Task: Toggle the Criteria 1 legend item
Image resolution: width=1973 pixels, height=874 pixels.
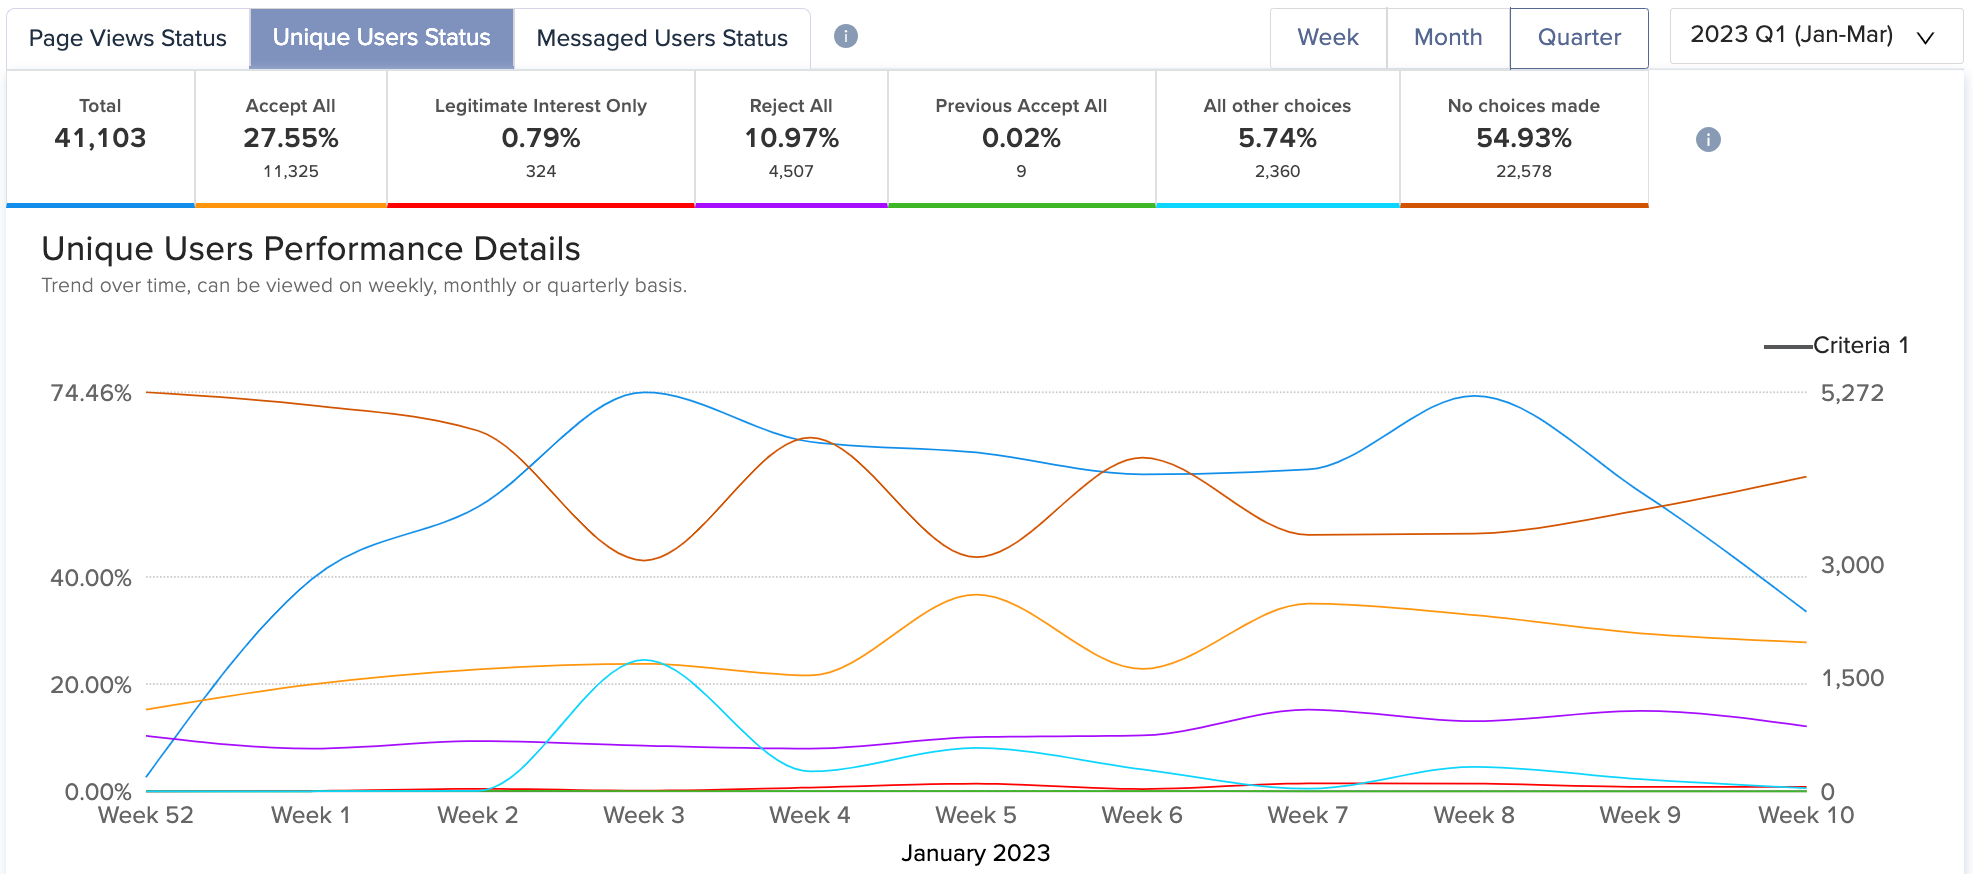Action: [1836, 346]
